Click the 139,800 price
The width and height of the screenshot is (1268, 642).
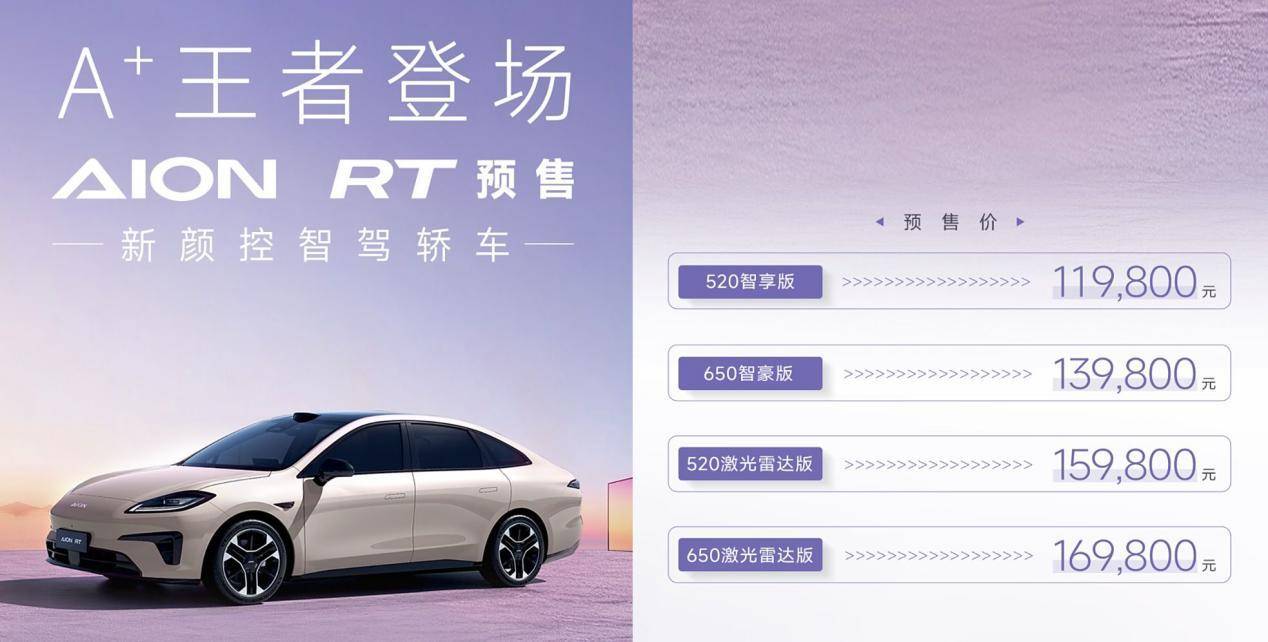coord(1125,374)
